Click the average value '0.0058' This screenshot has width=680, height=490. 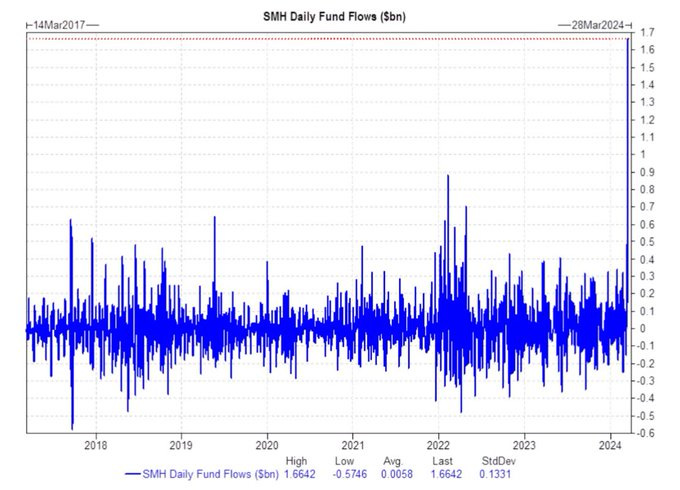(397, 474)
